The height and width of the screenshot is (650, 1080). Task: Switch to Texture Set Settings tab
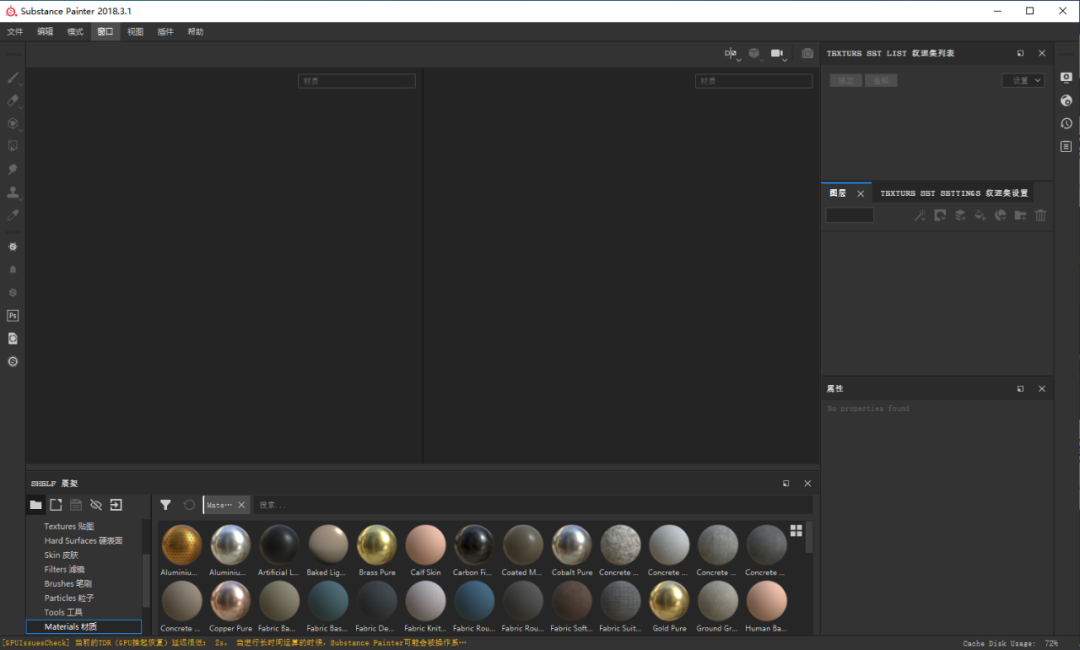[x=954, y=193]
